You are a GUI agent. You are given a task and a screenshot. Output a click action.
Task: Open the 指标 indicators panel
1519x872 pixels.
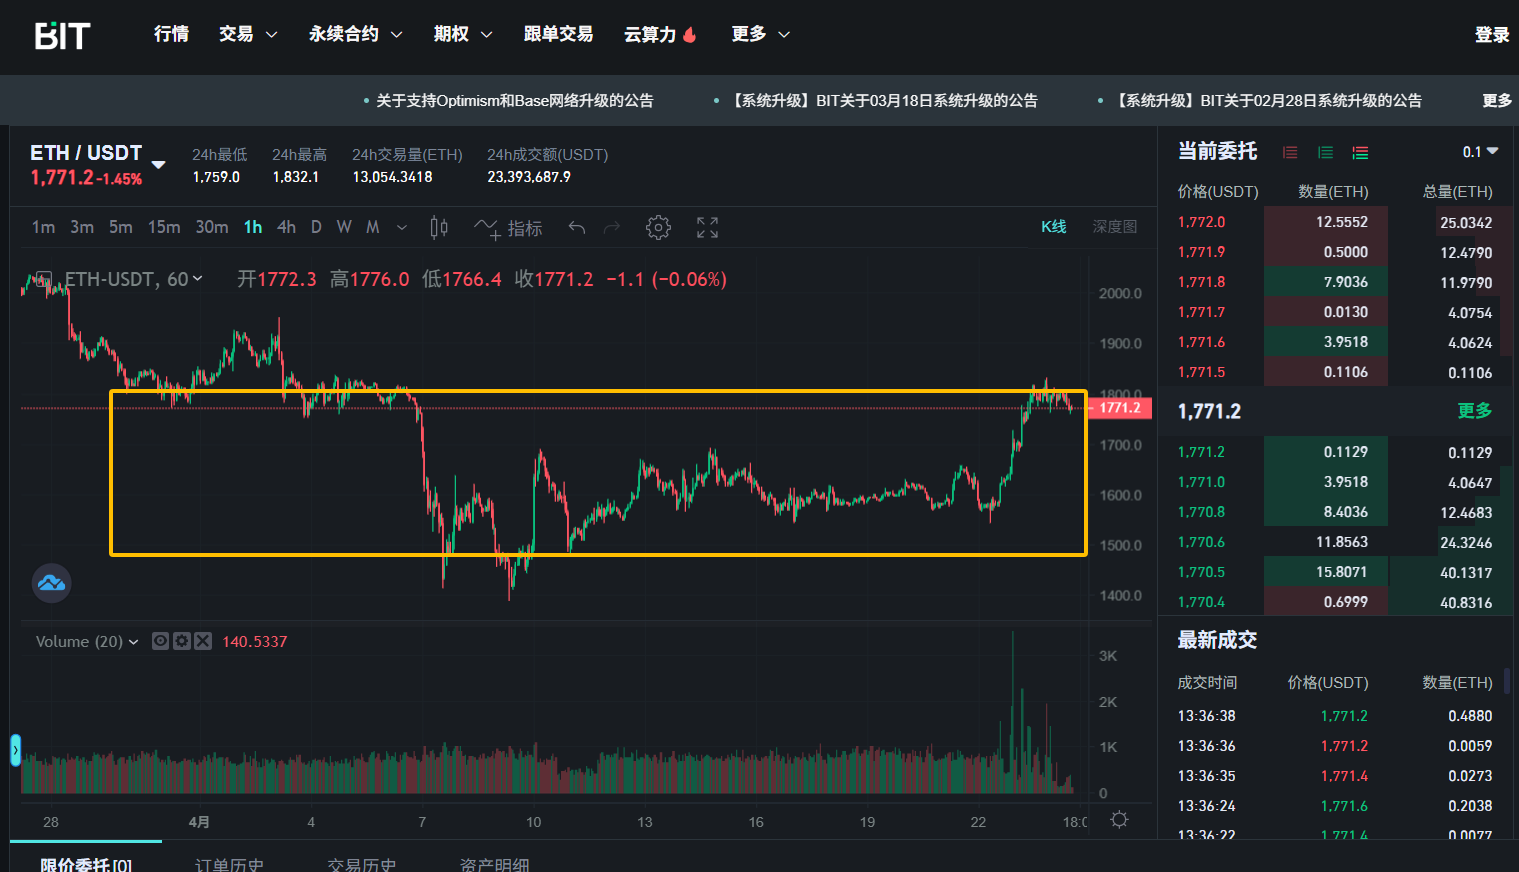coord(509,229)
